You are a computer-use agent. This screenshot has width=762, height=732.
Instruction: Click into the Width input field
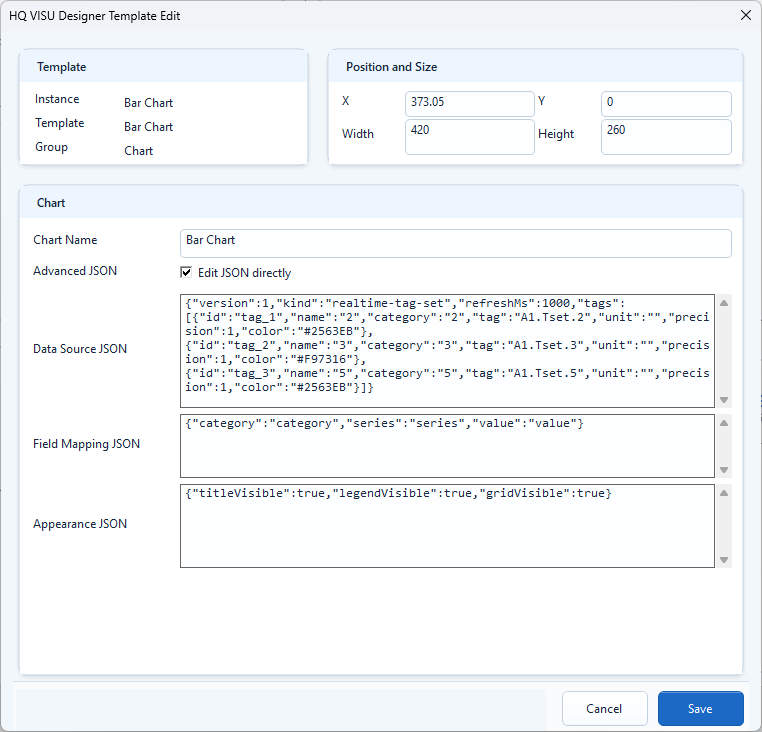coord(469,137)
